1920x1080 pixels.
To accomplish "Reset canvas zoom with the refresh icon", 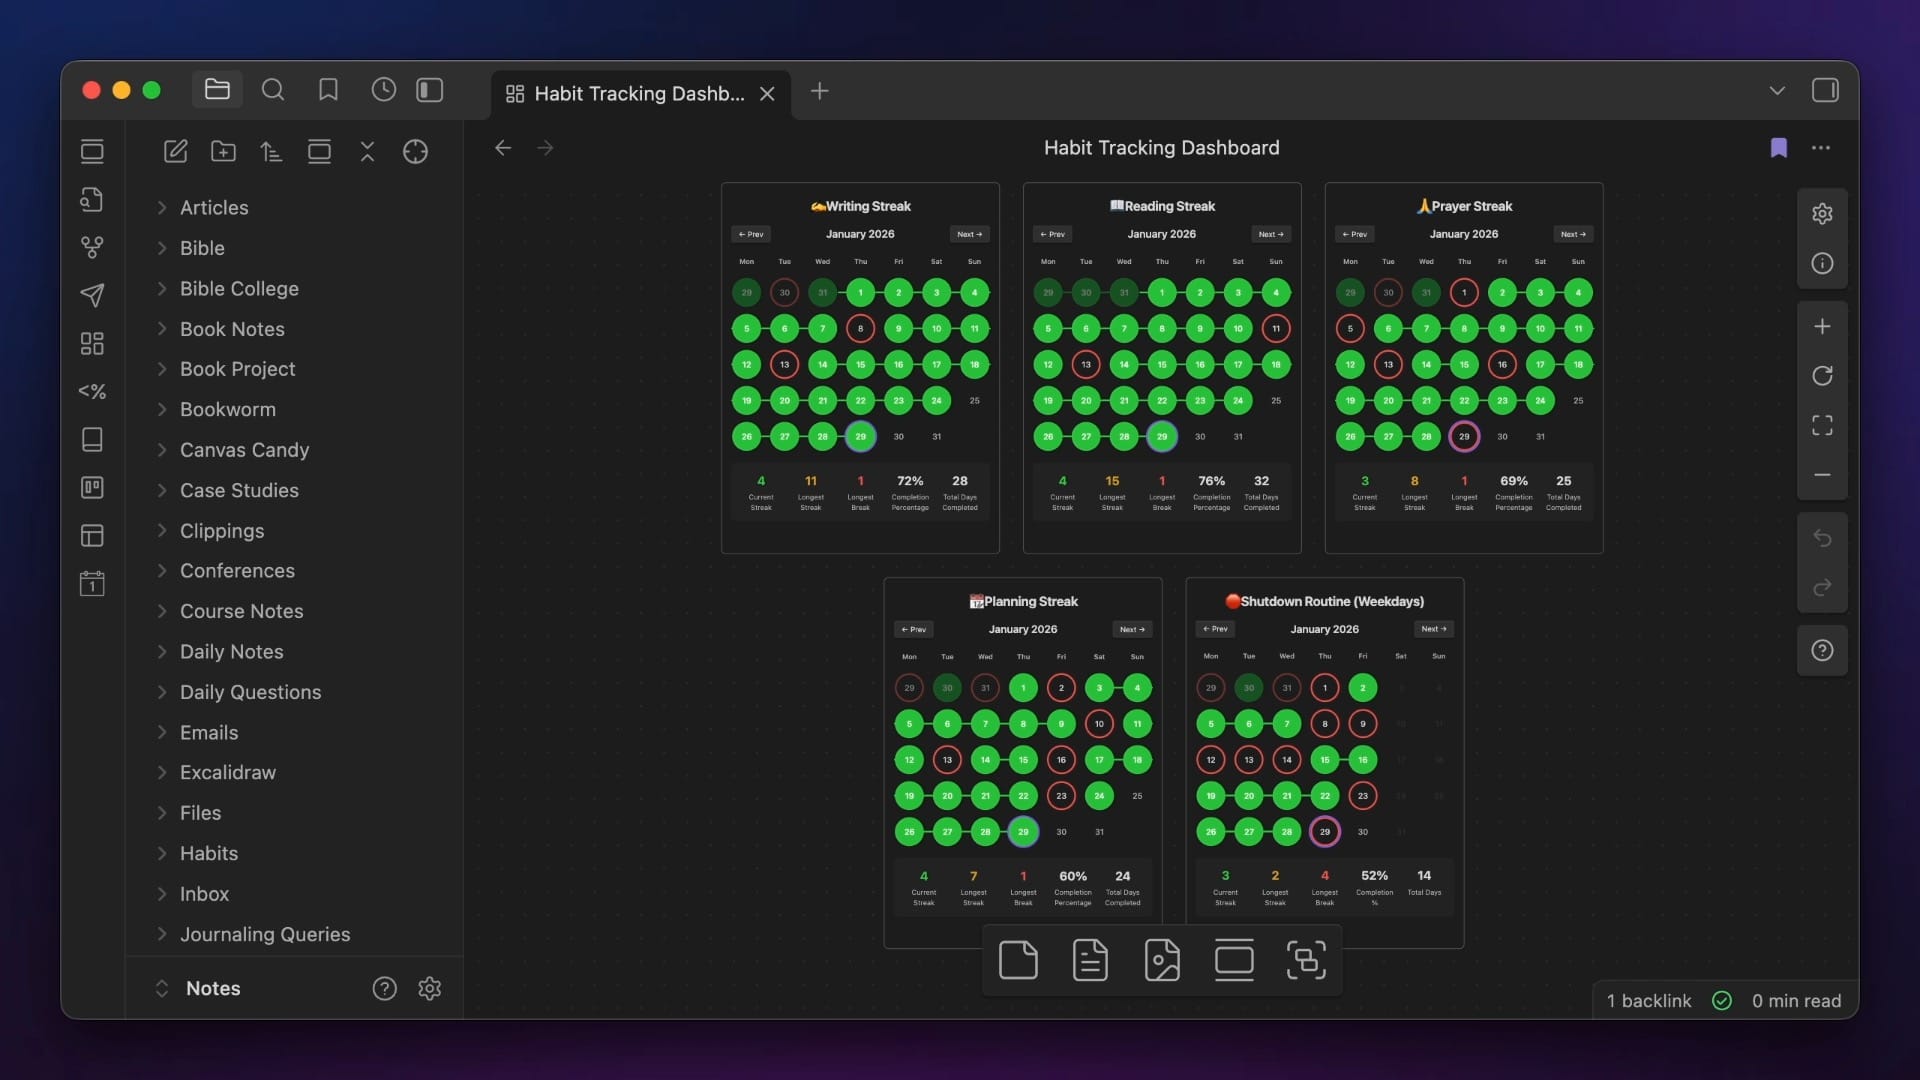I will click(1822, 376).
